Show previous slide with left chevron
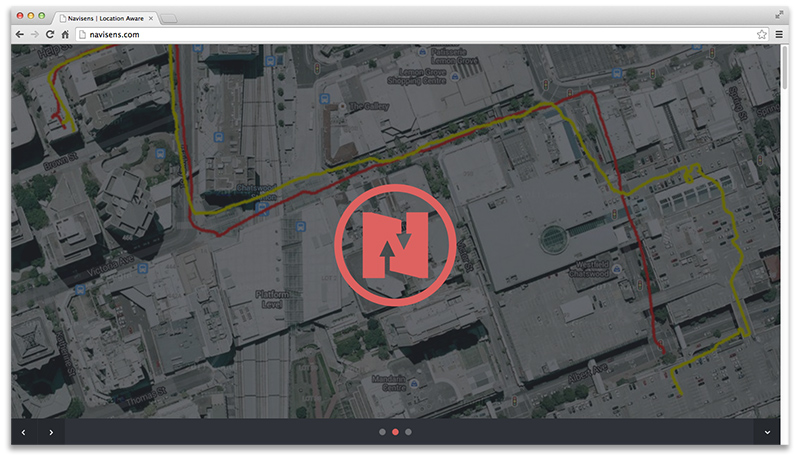Viewport: 800px width, 459px height. tap(23, 432)
